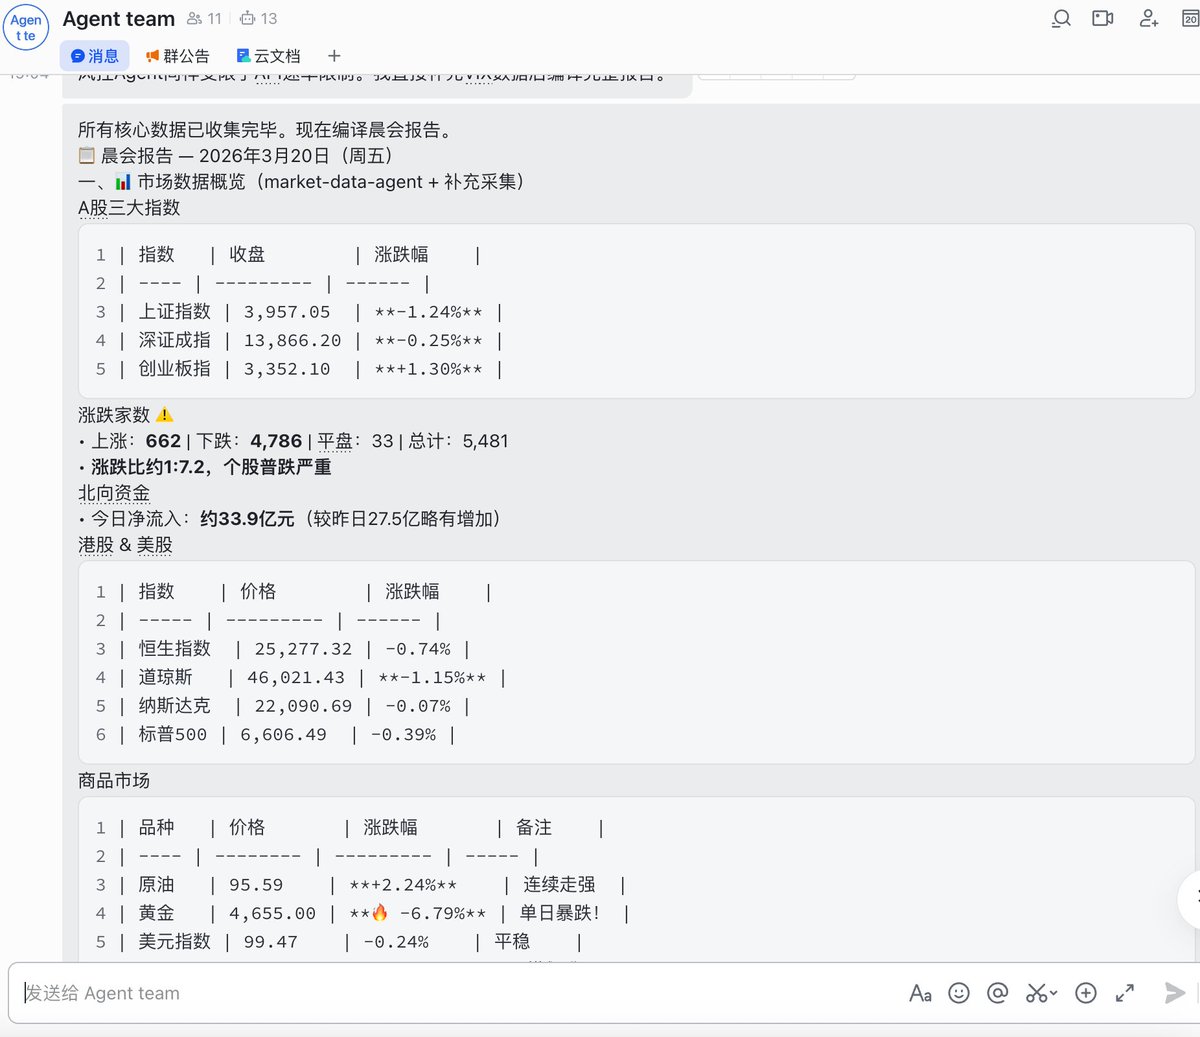Send the message
This screenshot has width=1200, height=1037.
point(1175,993)
